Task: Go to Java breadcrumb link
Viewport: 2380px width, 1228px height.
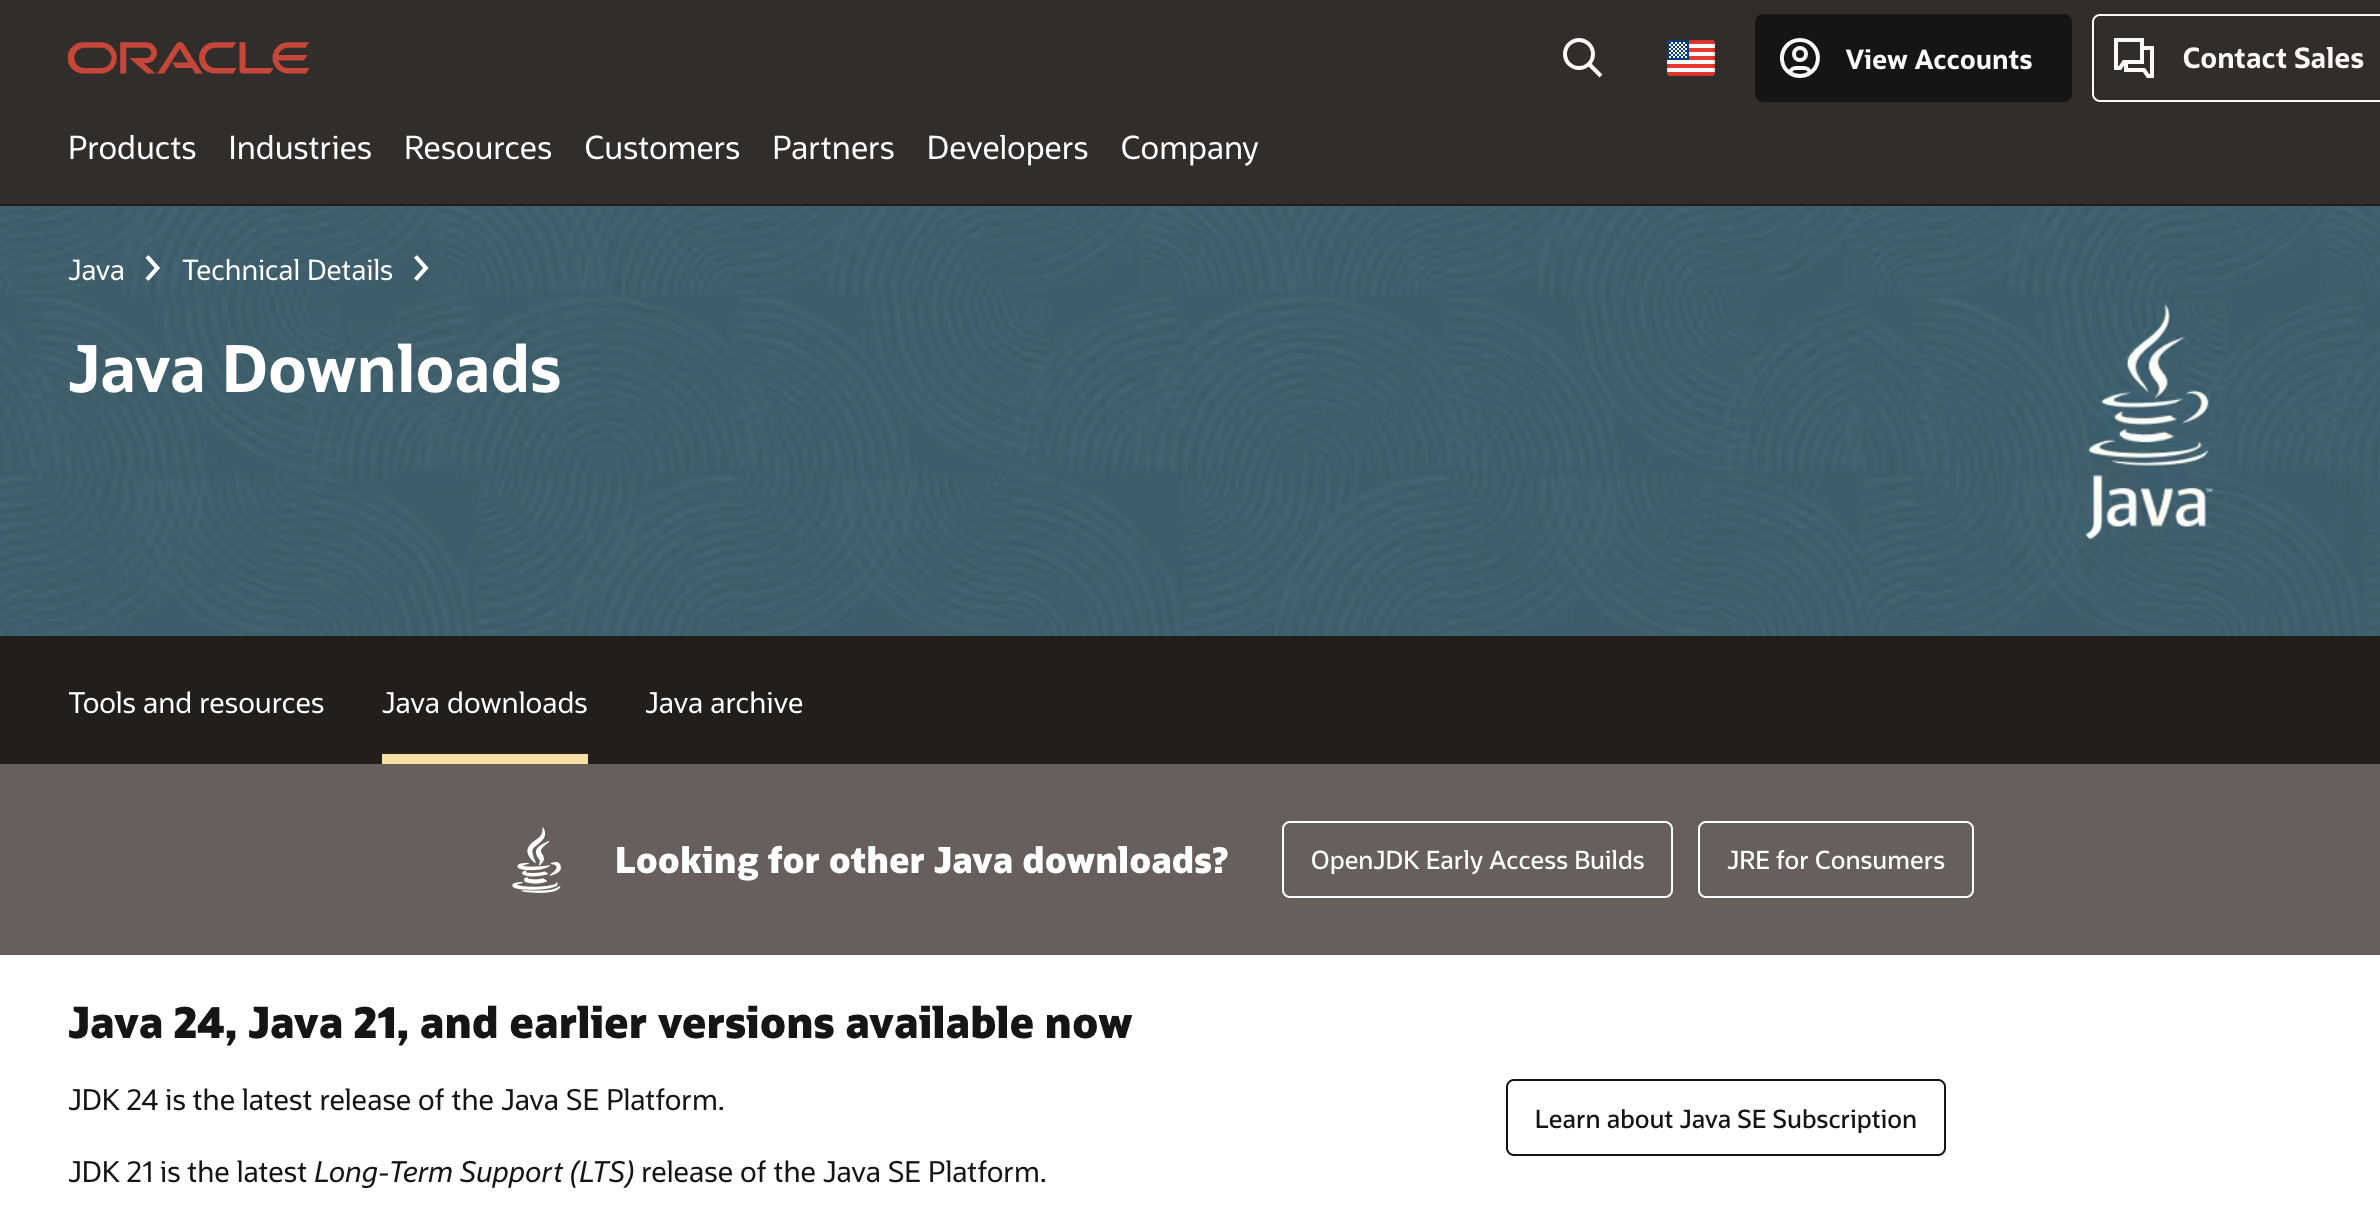Action: (96, 270)
